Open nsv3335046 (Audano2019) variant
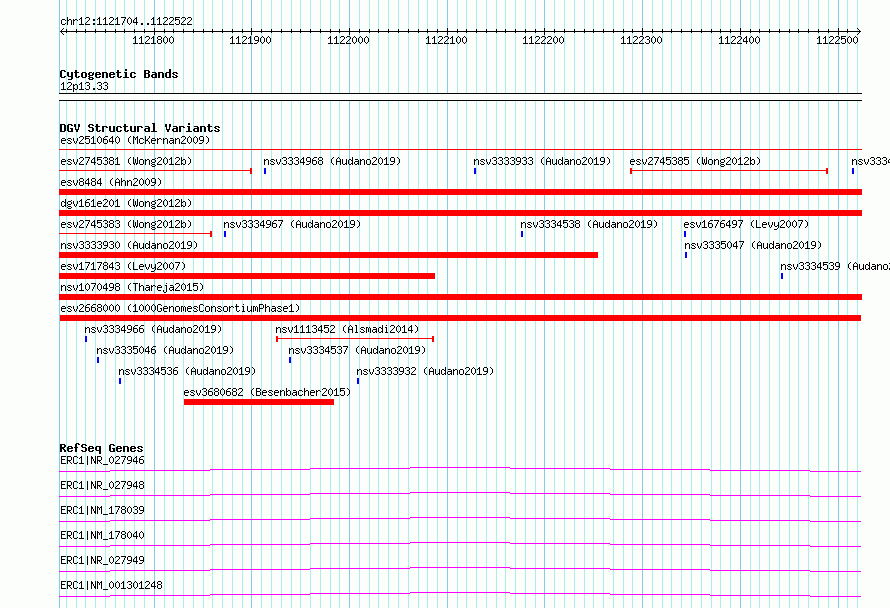The height and width of the screenshot is (608, 890). point(165,350)
